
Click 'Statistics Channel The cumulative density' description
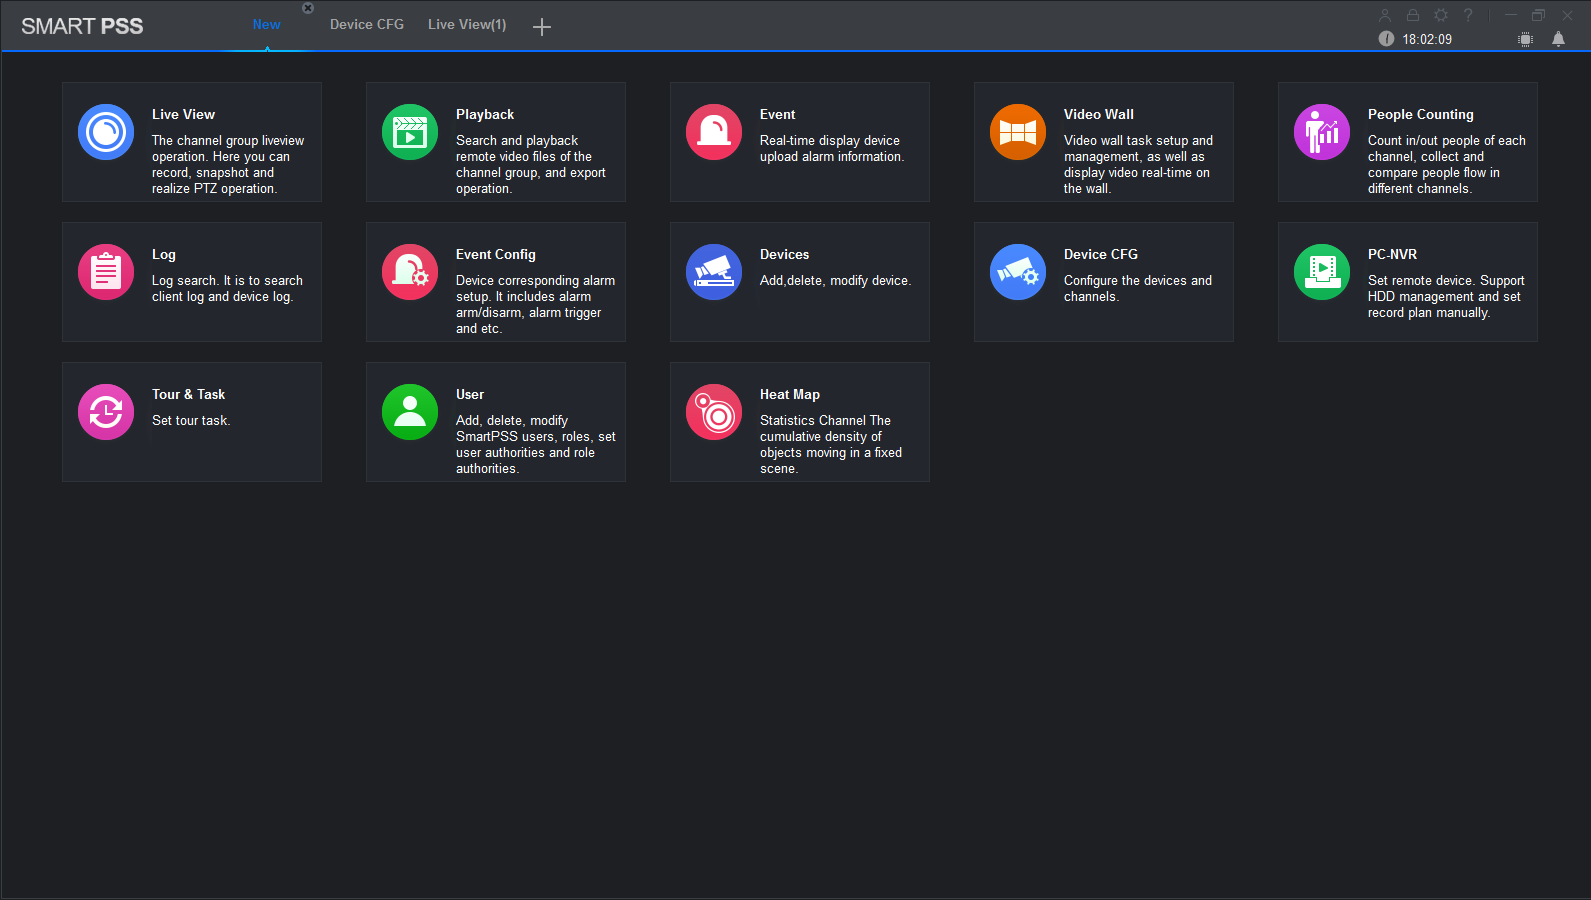point(831,444)
